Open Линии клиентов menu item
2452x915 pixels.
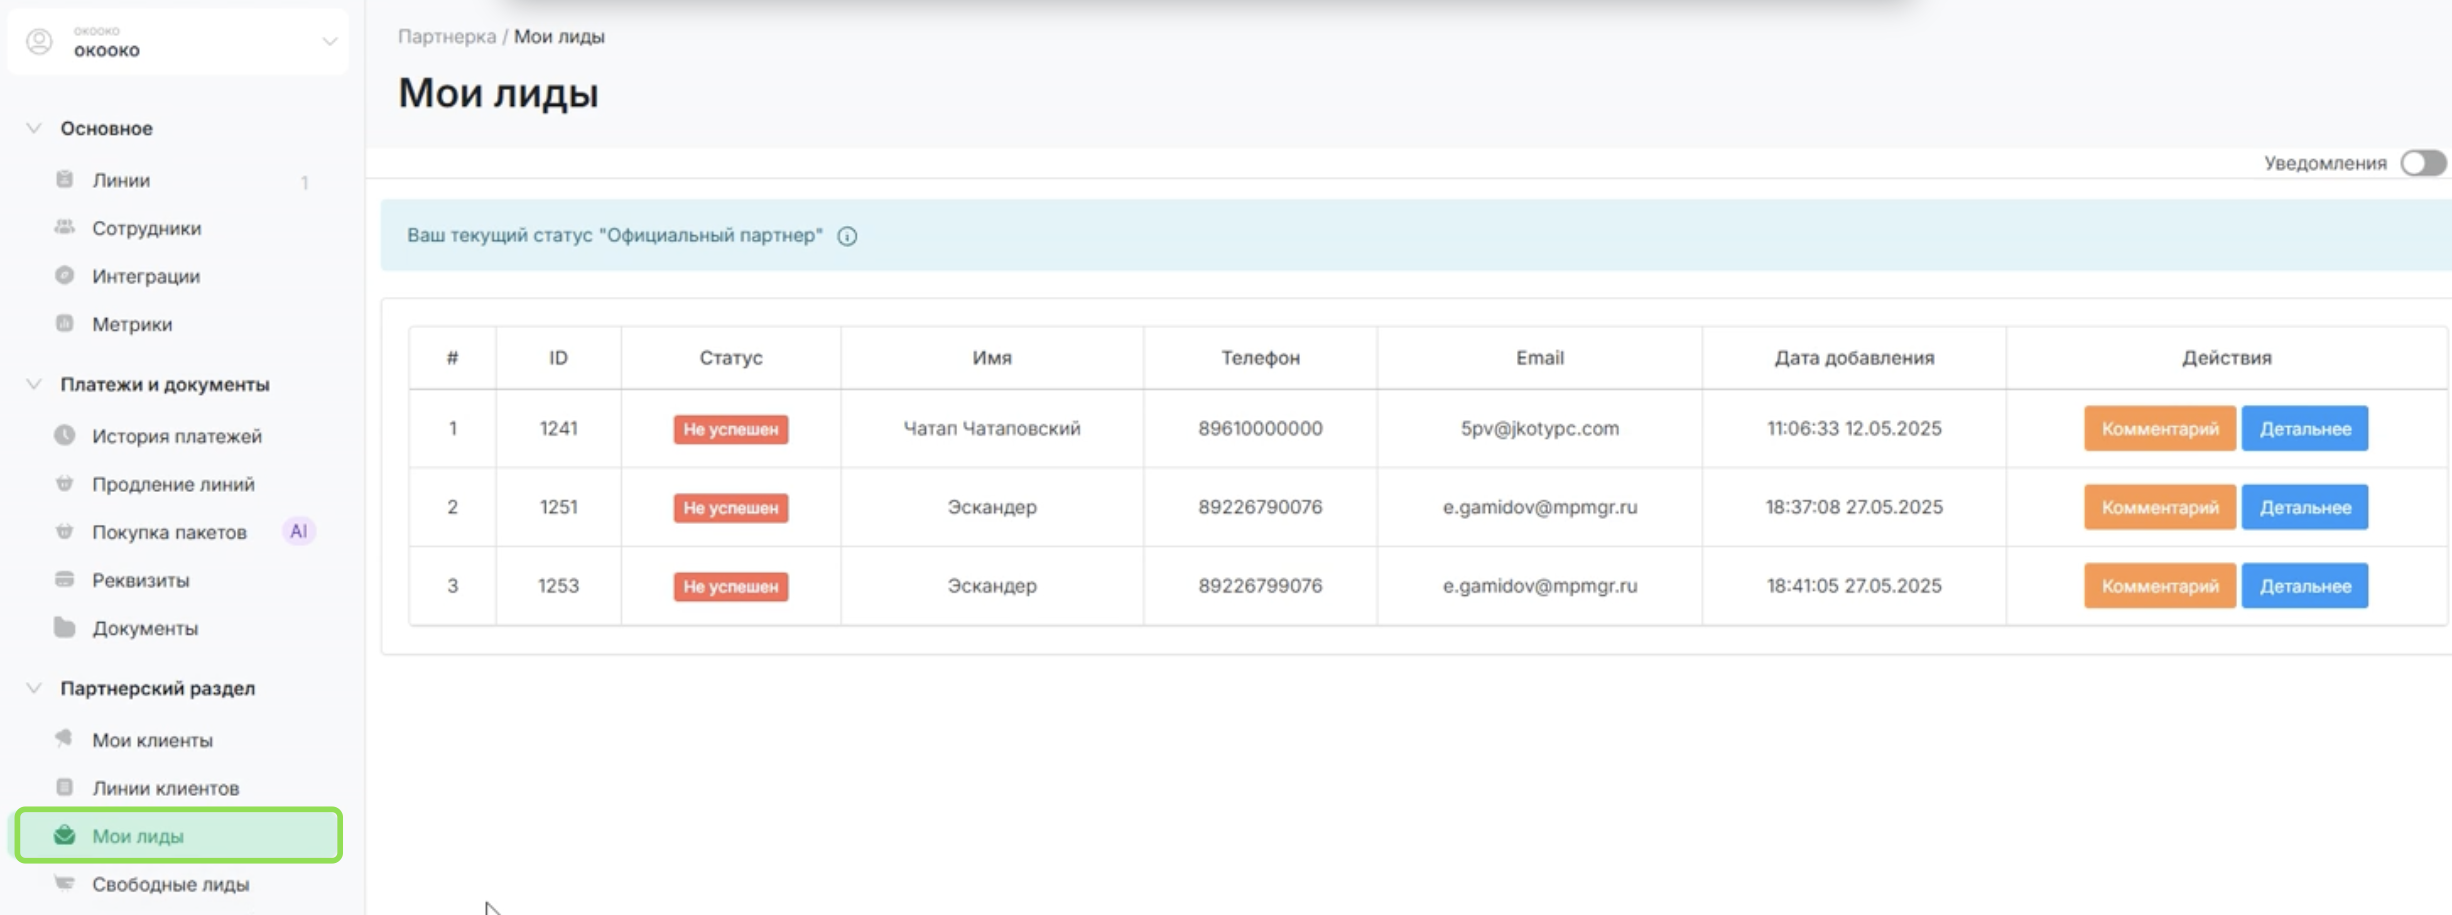165,788
